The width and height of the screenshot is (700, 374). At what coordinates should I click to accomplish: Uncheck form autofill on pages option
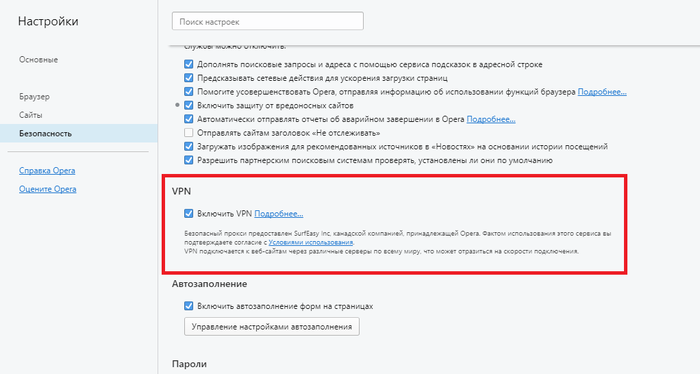tap(188, 306)
